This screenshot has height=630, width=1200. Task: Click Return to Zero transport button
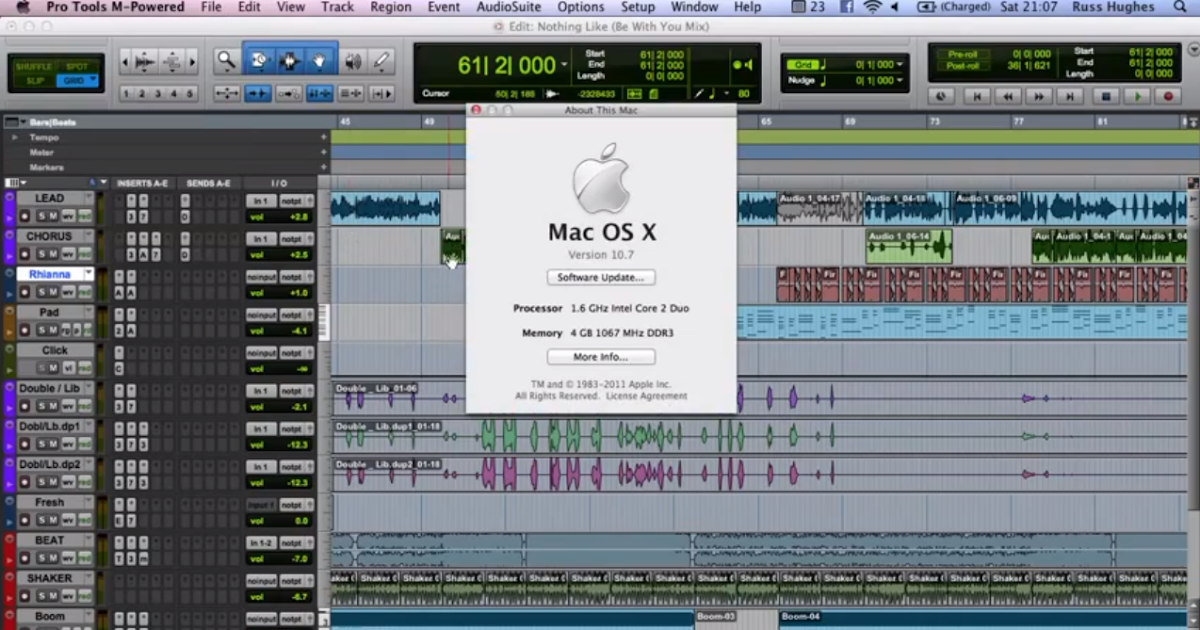(977, 96)
